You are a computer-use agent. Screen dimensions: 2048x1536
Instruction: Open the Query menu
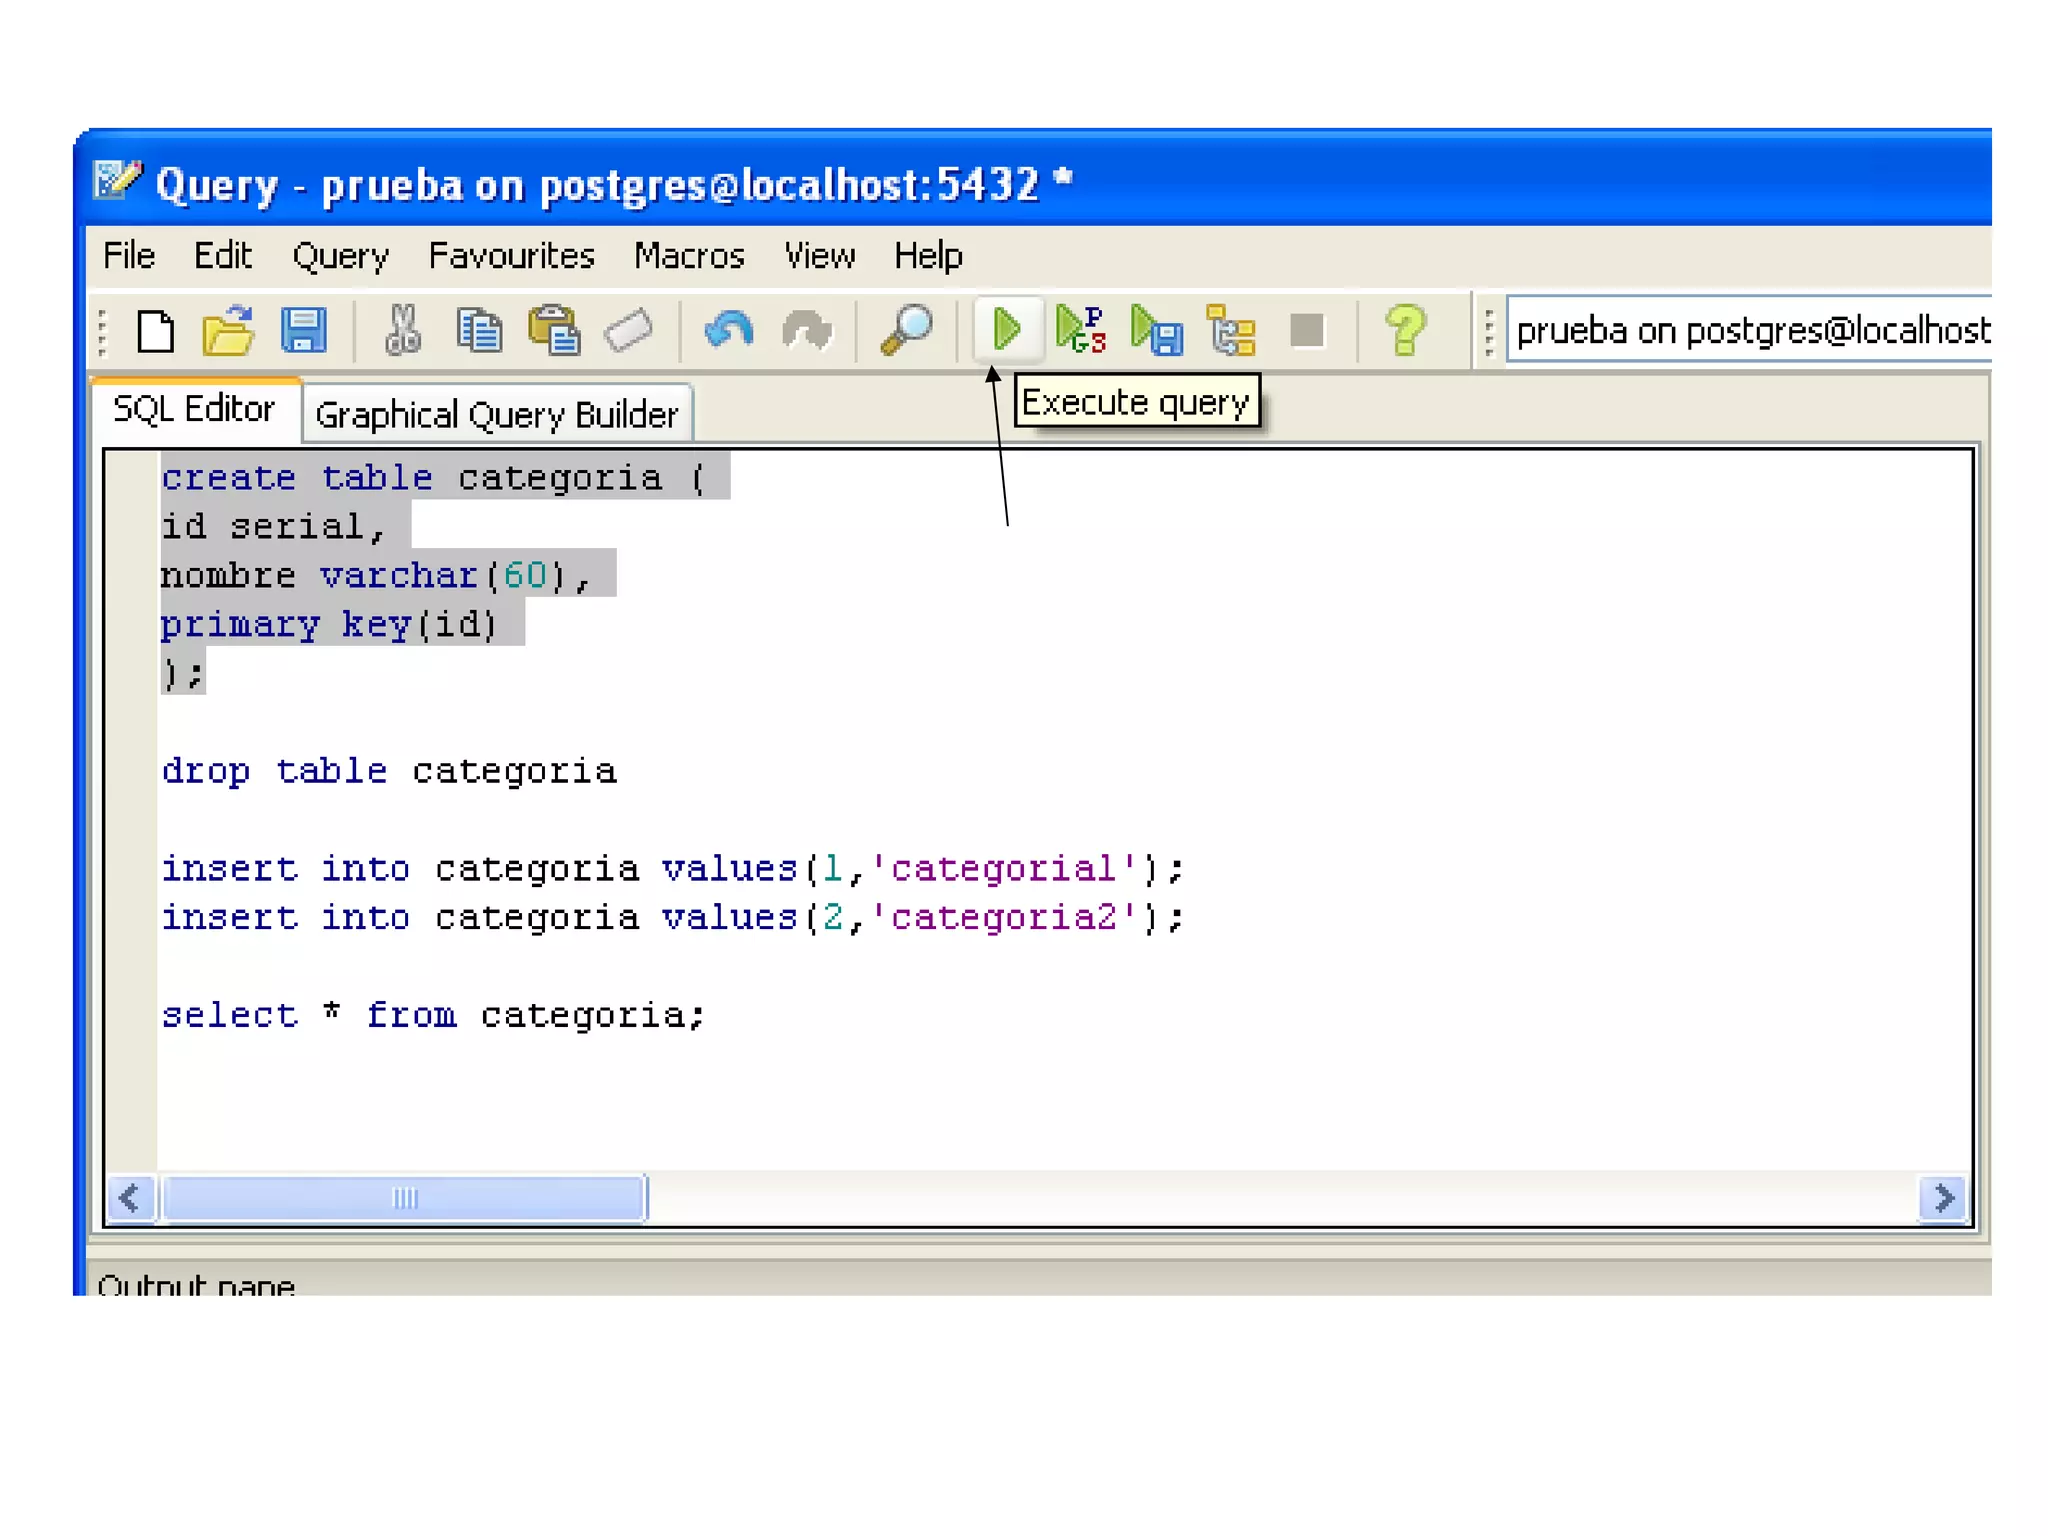click(340, 256)
